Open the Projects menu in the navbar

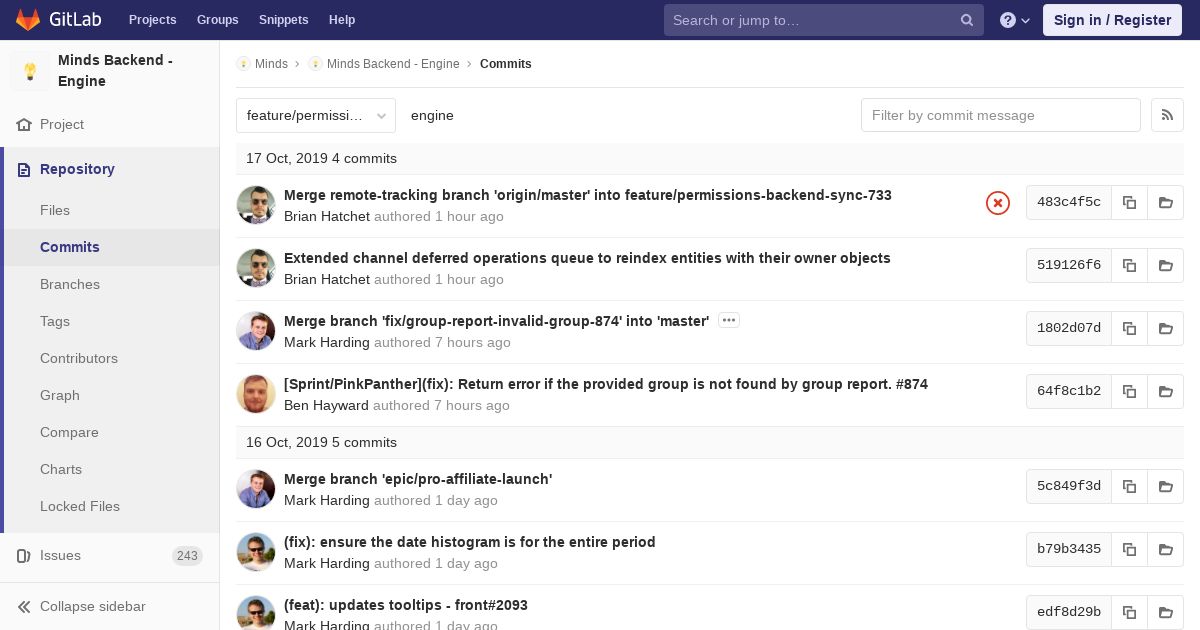coord(152,20)
